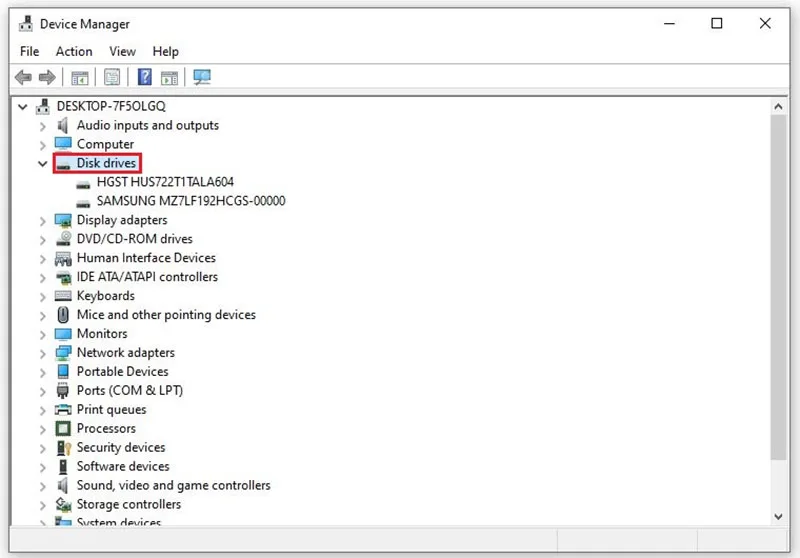Expand the Processors category
800x558 pixels.
click(x=43, y=429)
